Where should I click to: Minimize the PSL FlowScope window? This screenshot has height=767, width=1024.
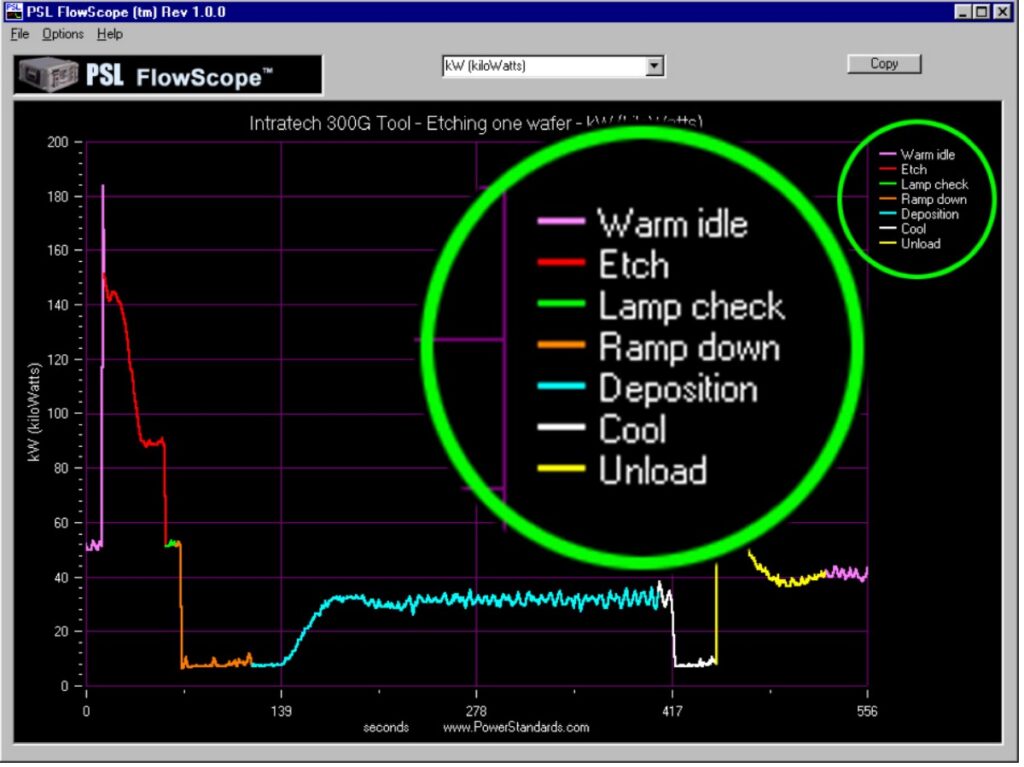pyautogui.click(x=965, y=12)
